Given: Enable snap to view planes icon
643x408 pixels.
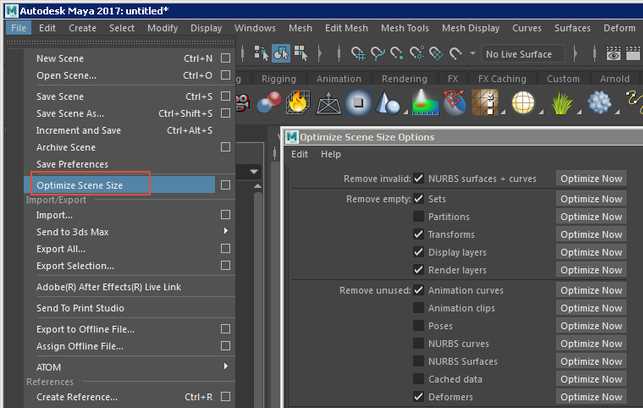Looking at the screenshot, I should [x=436, y=54].
